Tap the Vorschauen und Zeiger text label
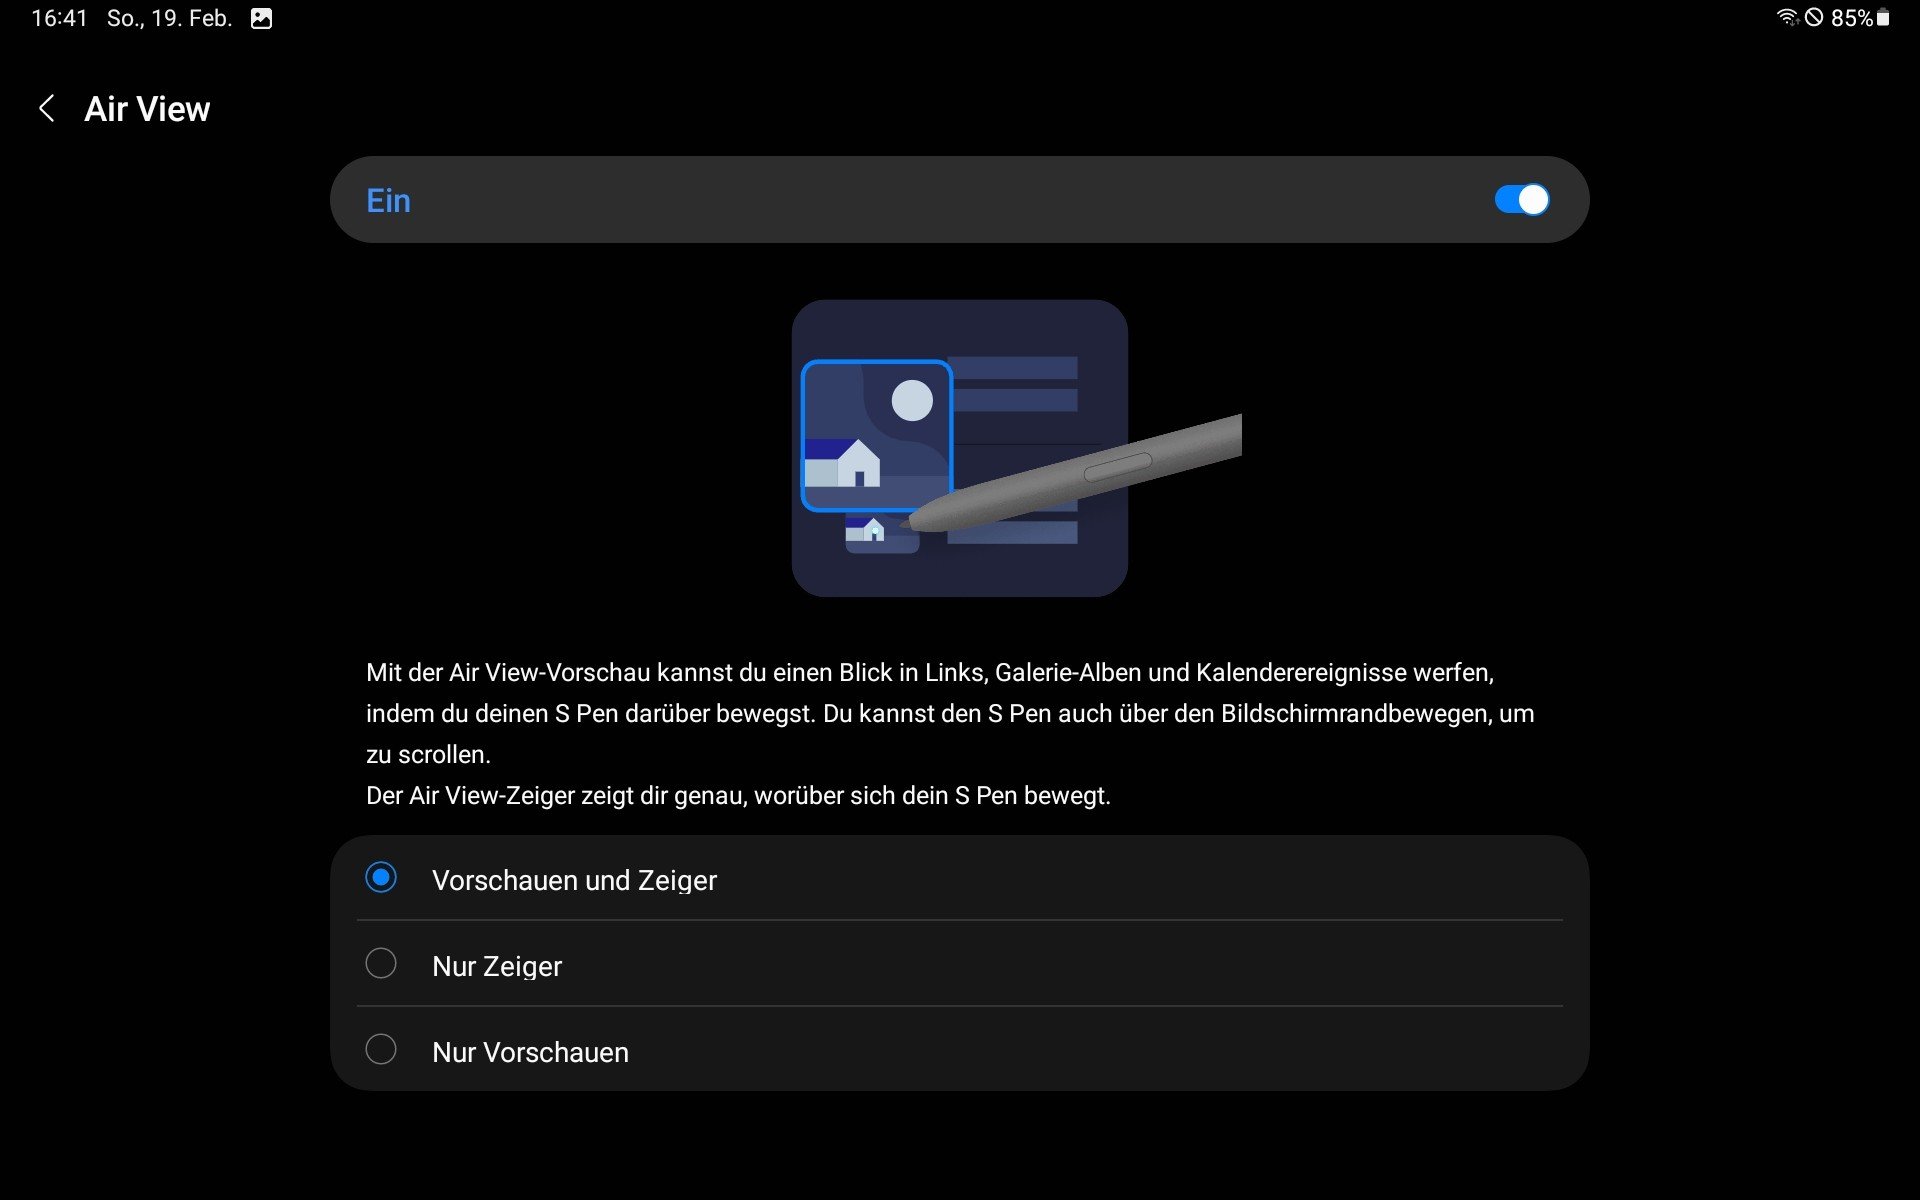The image size is (1920, 1200). tap(574, 880)
